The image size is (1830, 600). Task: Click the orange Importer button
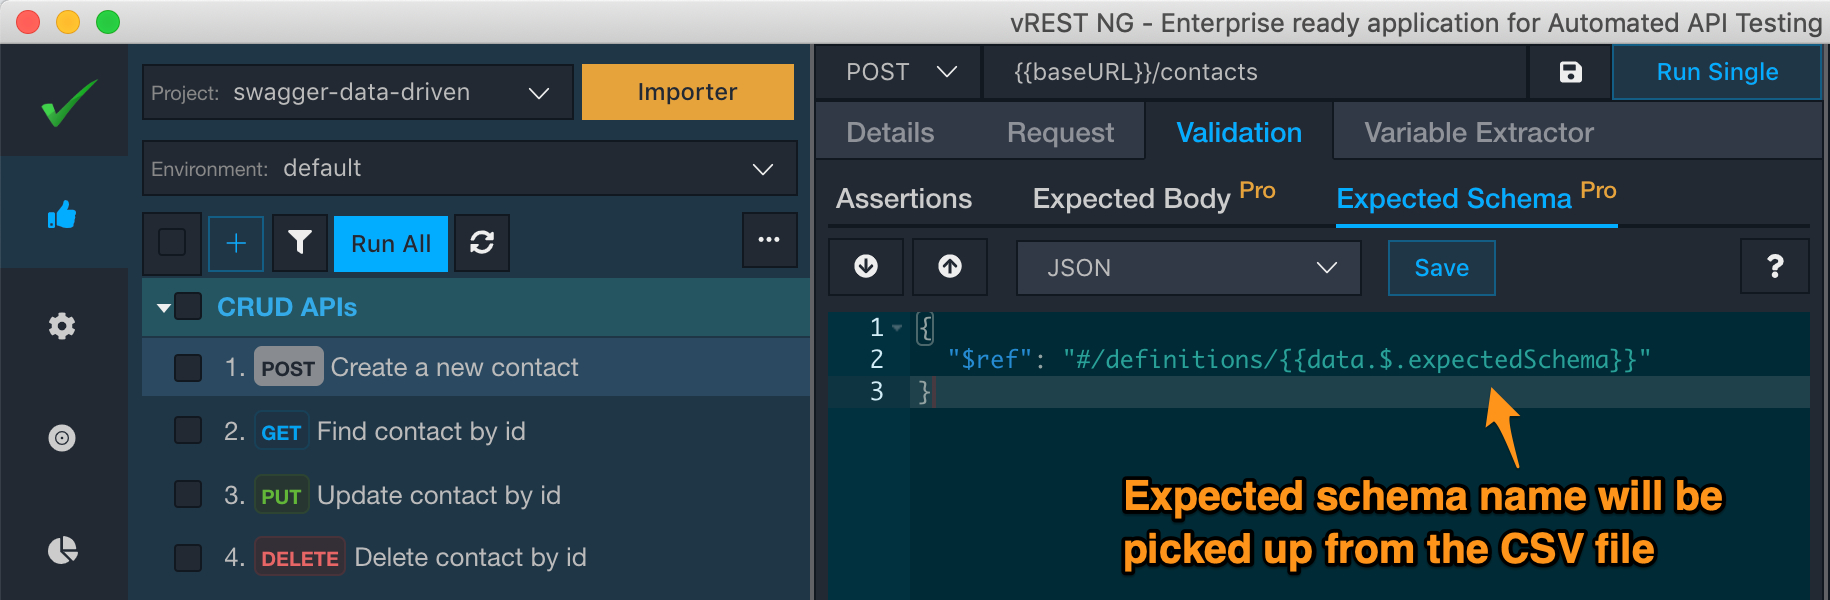click(687, 92)
